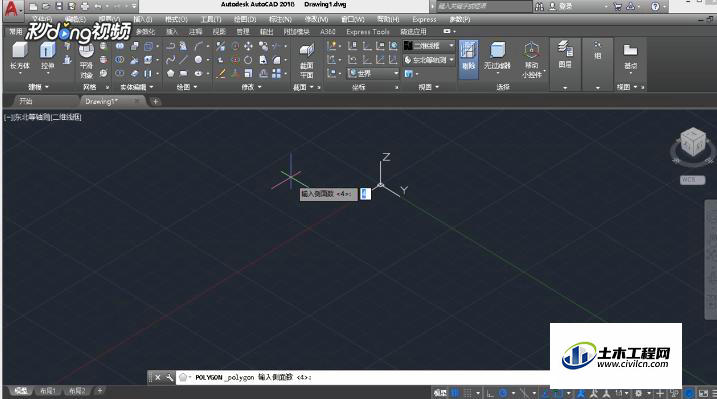Click the polygon side count input box

365,194
